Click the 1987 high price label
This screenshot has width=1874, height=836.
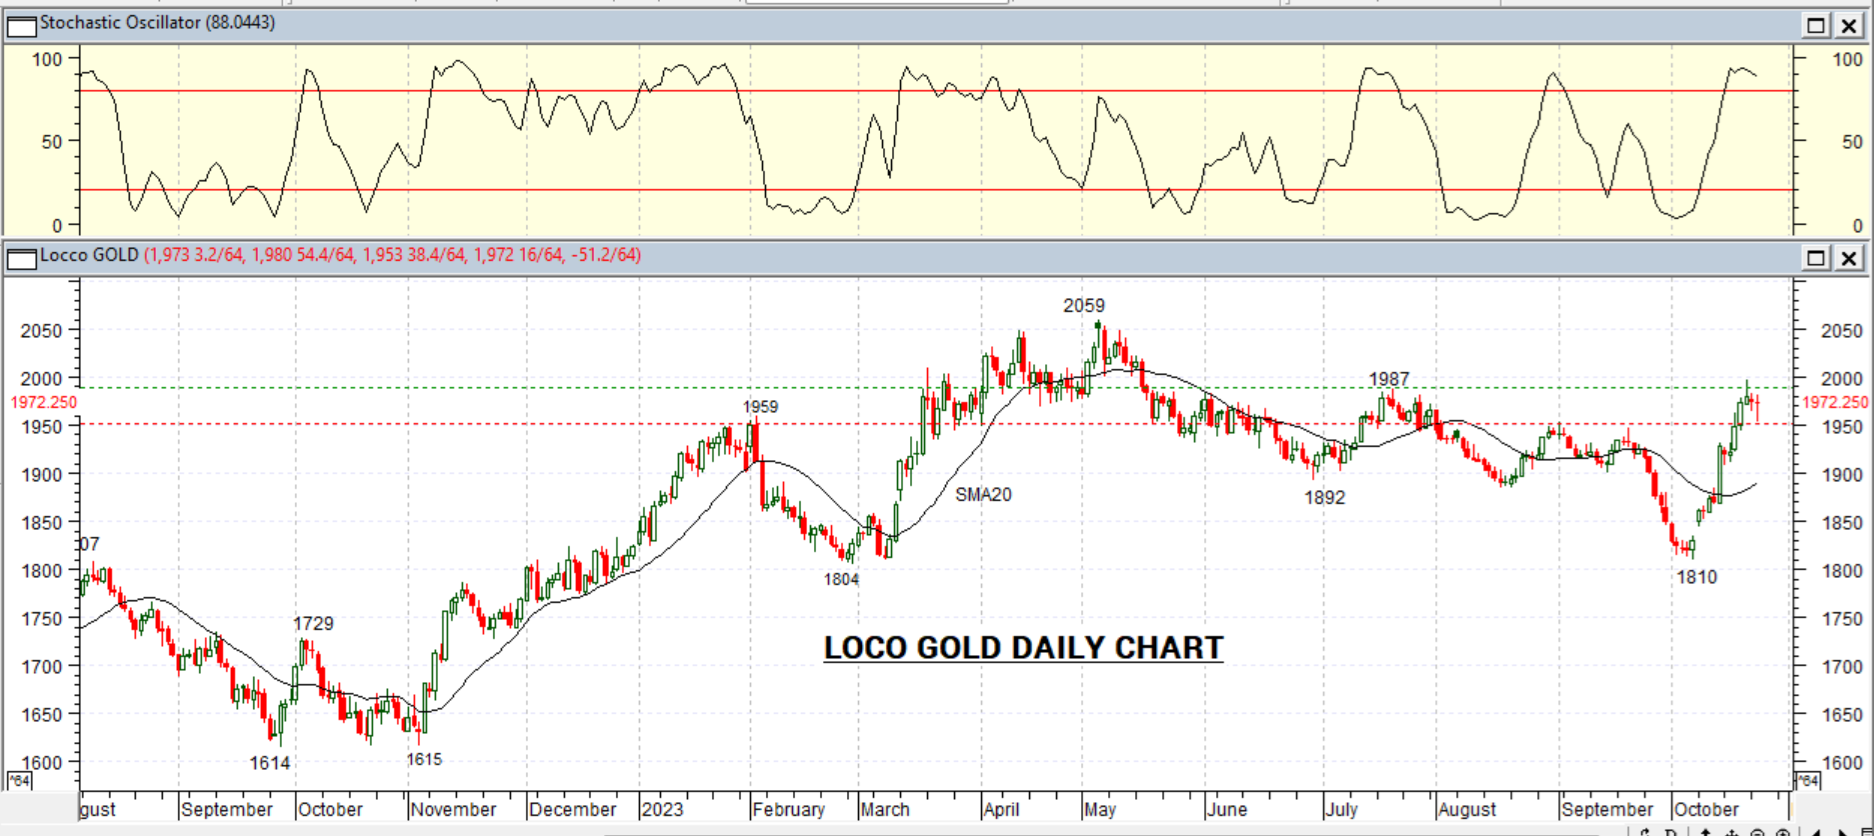1389,379
